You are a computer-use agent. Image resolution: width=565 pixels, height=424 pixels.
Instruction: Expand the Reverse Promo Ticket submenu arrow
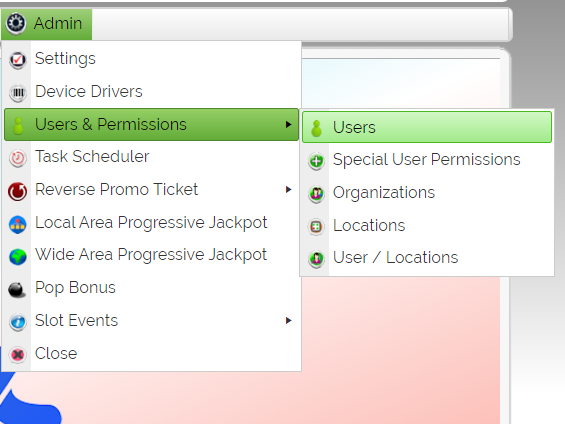coord(288,189)
